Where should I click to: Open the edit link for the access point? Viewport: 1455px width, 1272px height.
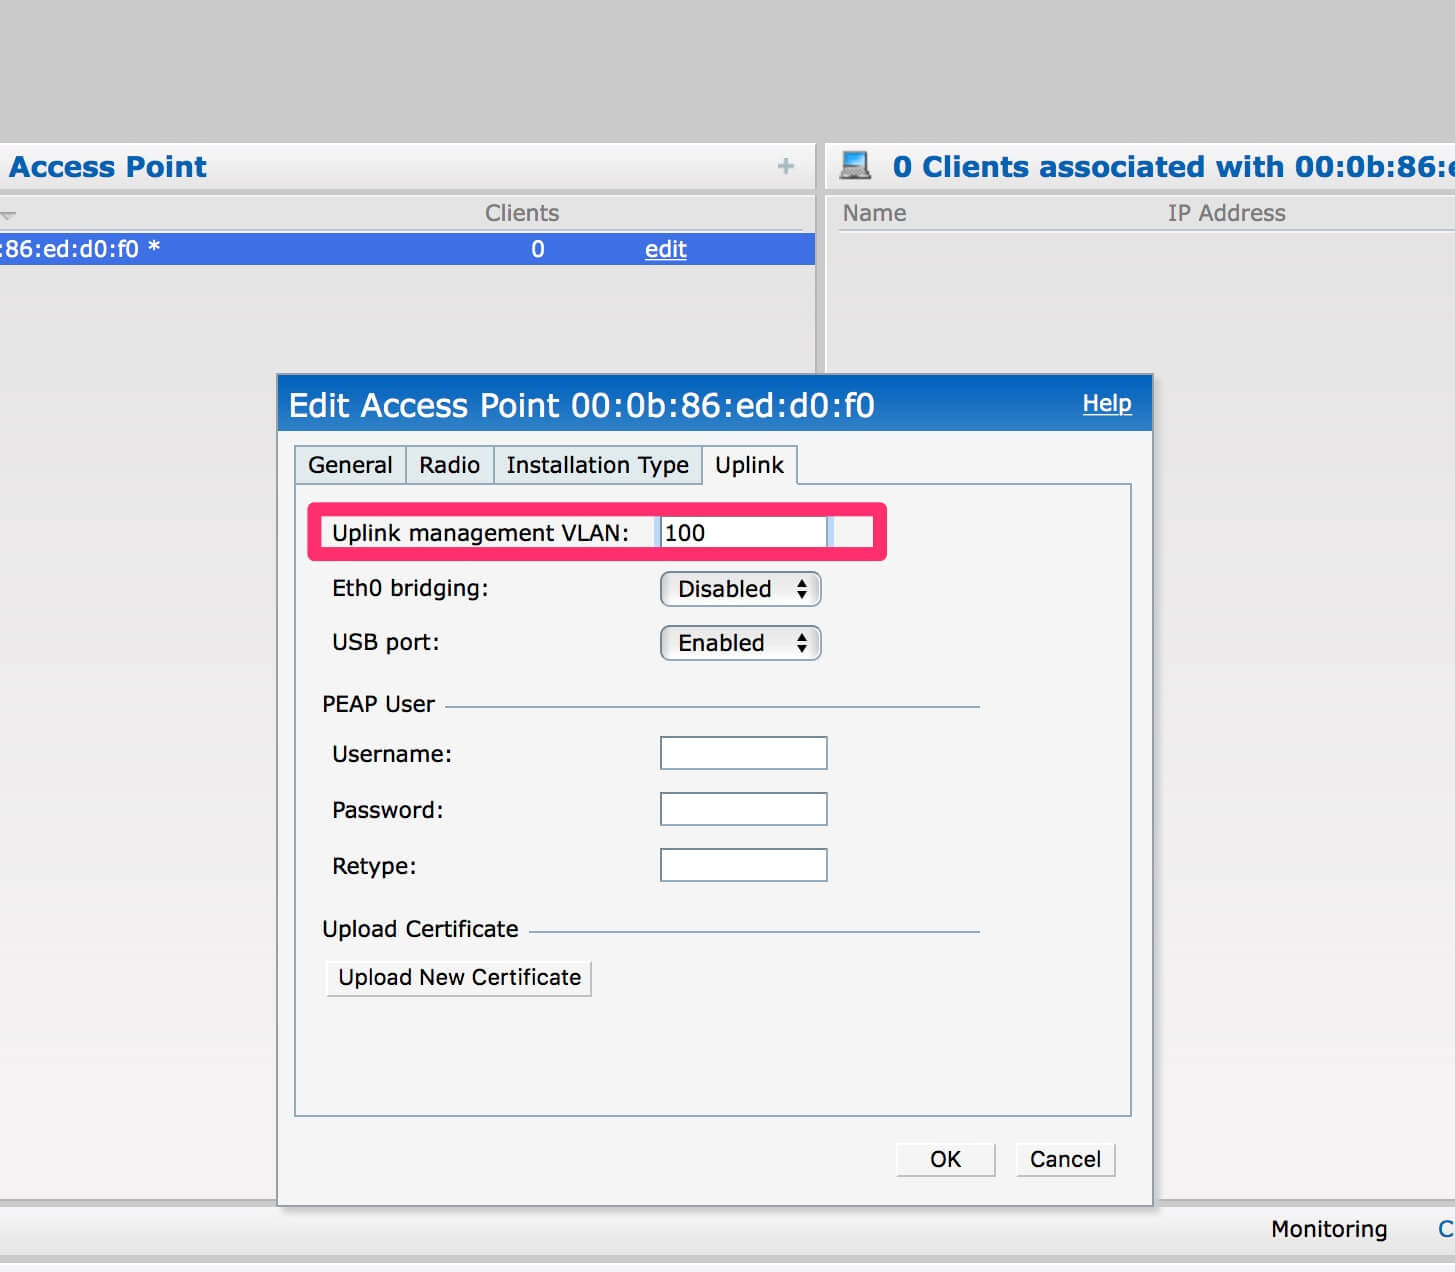[664, 249]
